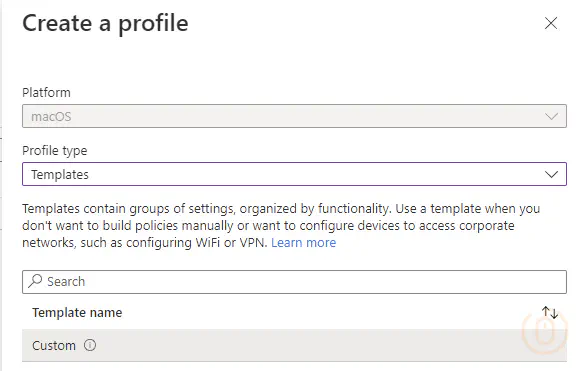Click the faint mouse watermark logo

tap(544, 331)
